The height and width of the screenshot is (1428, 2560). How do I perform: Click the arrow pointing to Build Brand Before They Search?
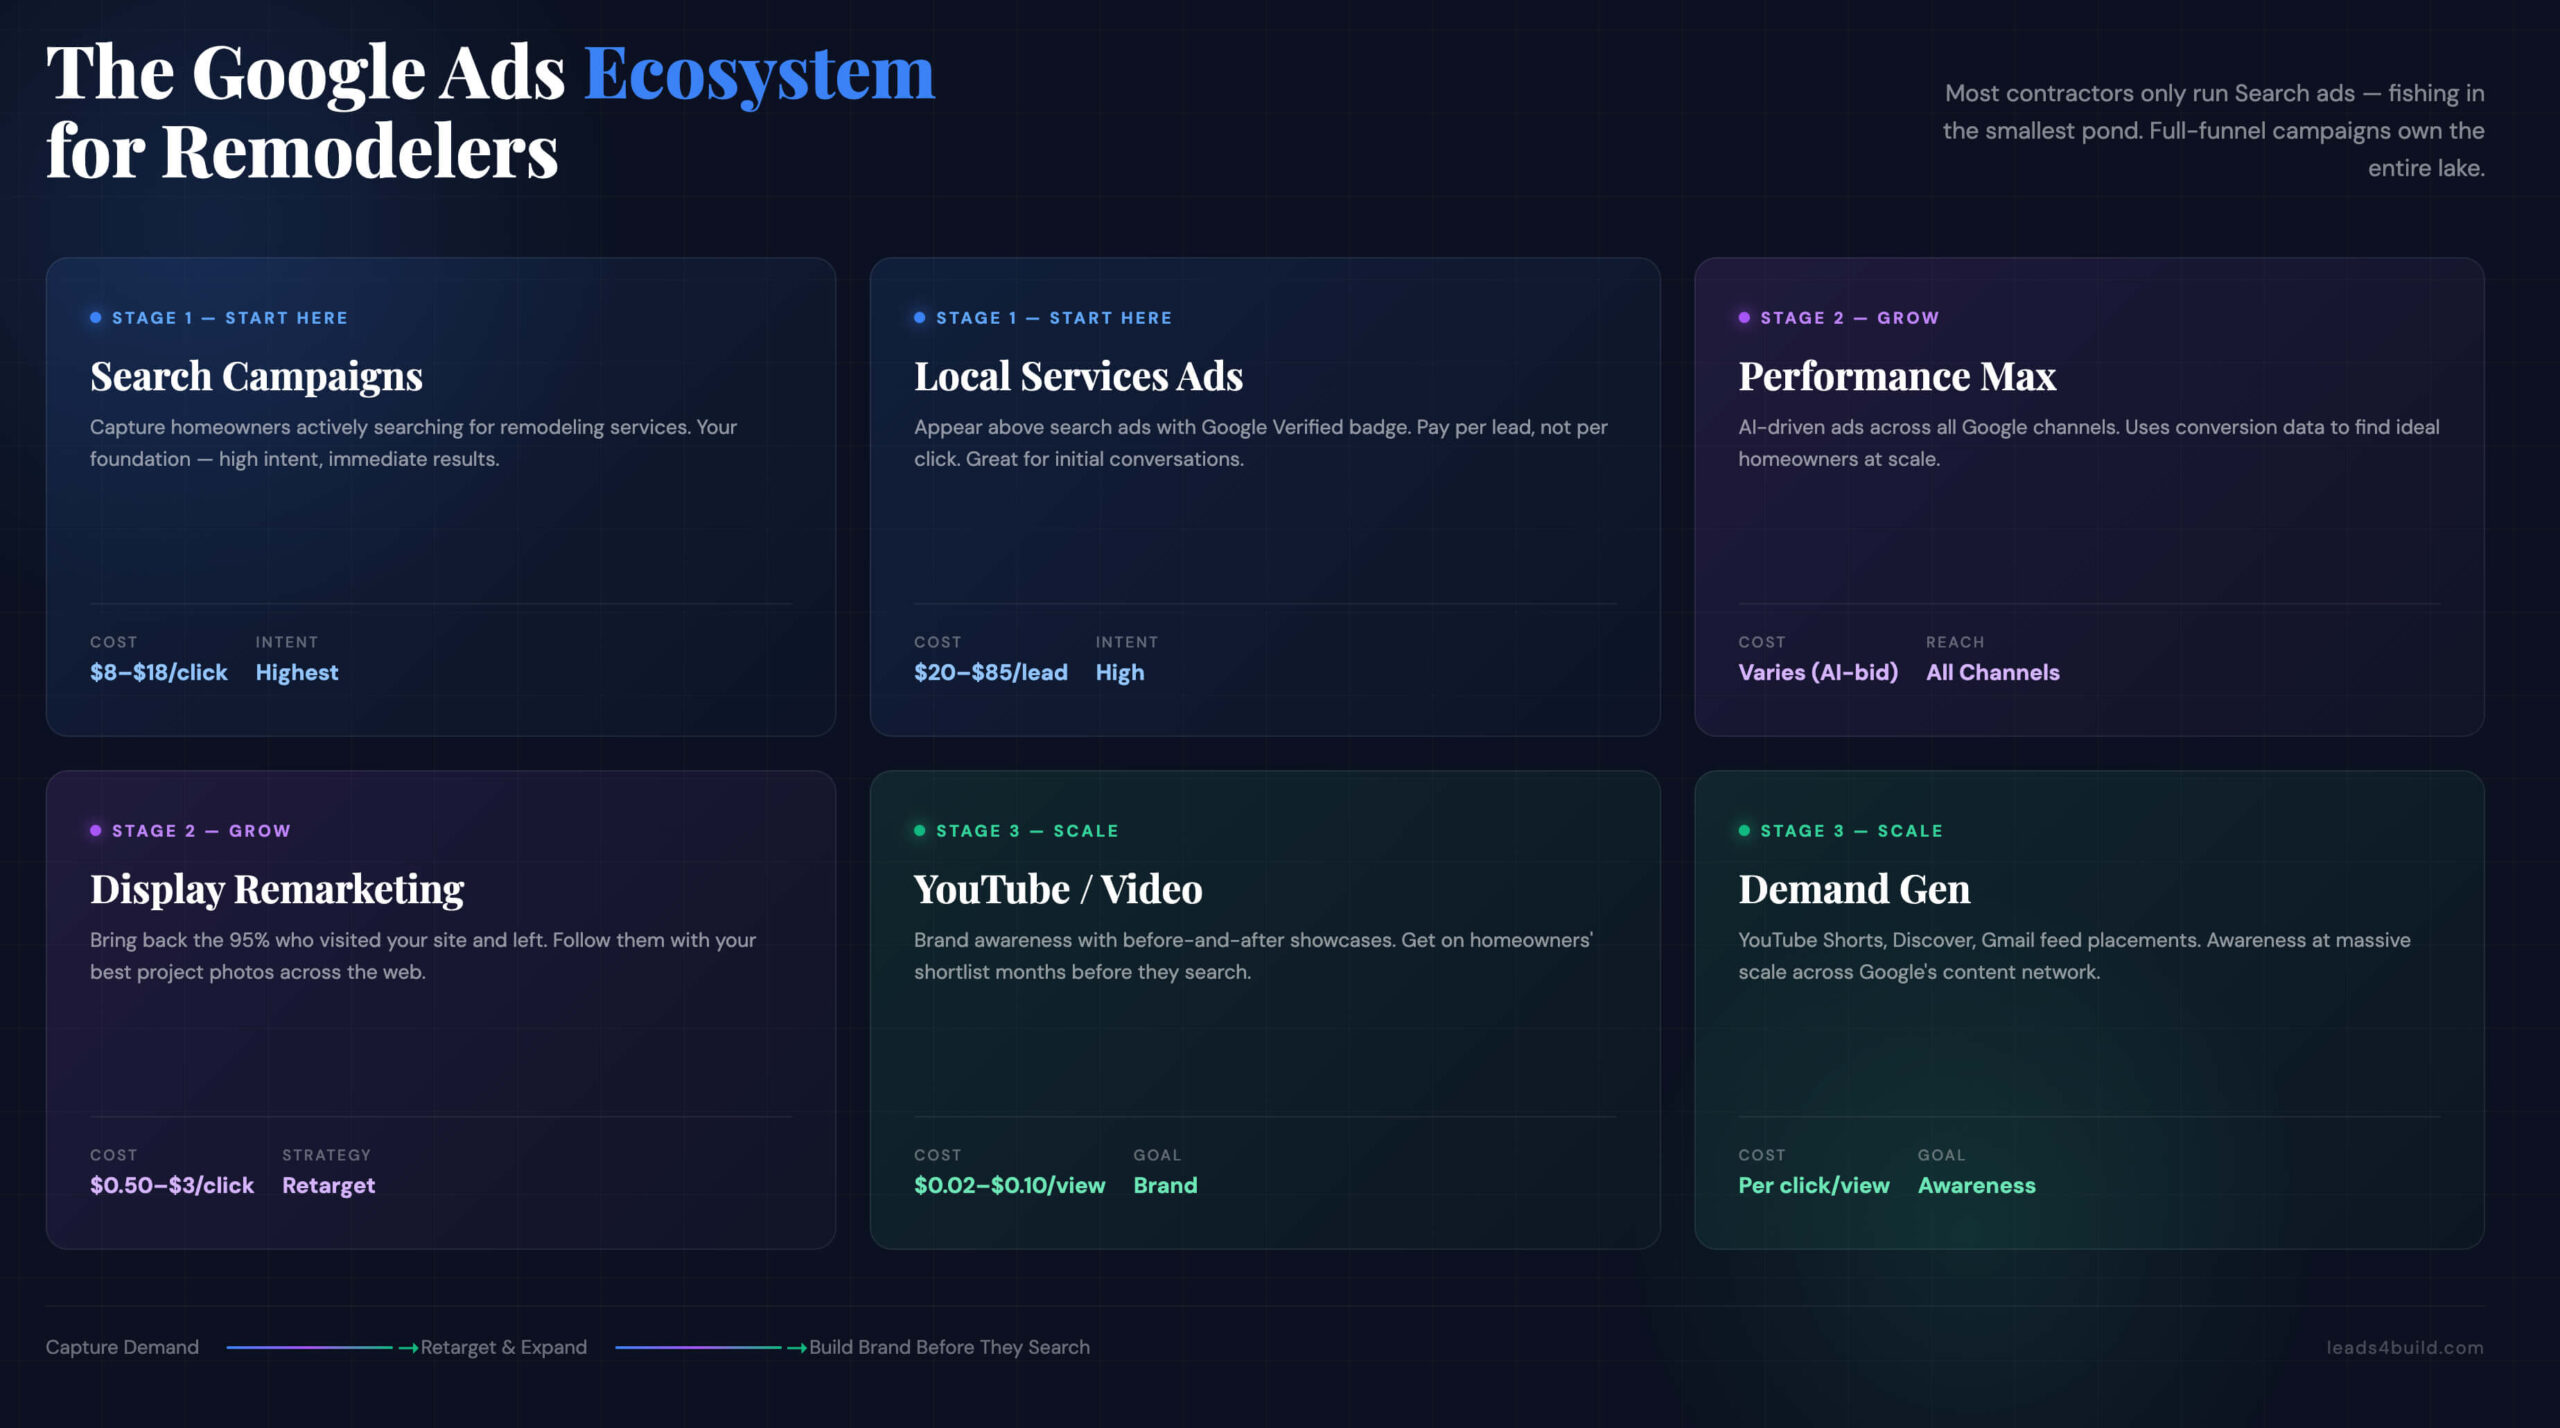tap(796, 1348)
